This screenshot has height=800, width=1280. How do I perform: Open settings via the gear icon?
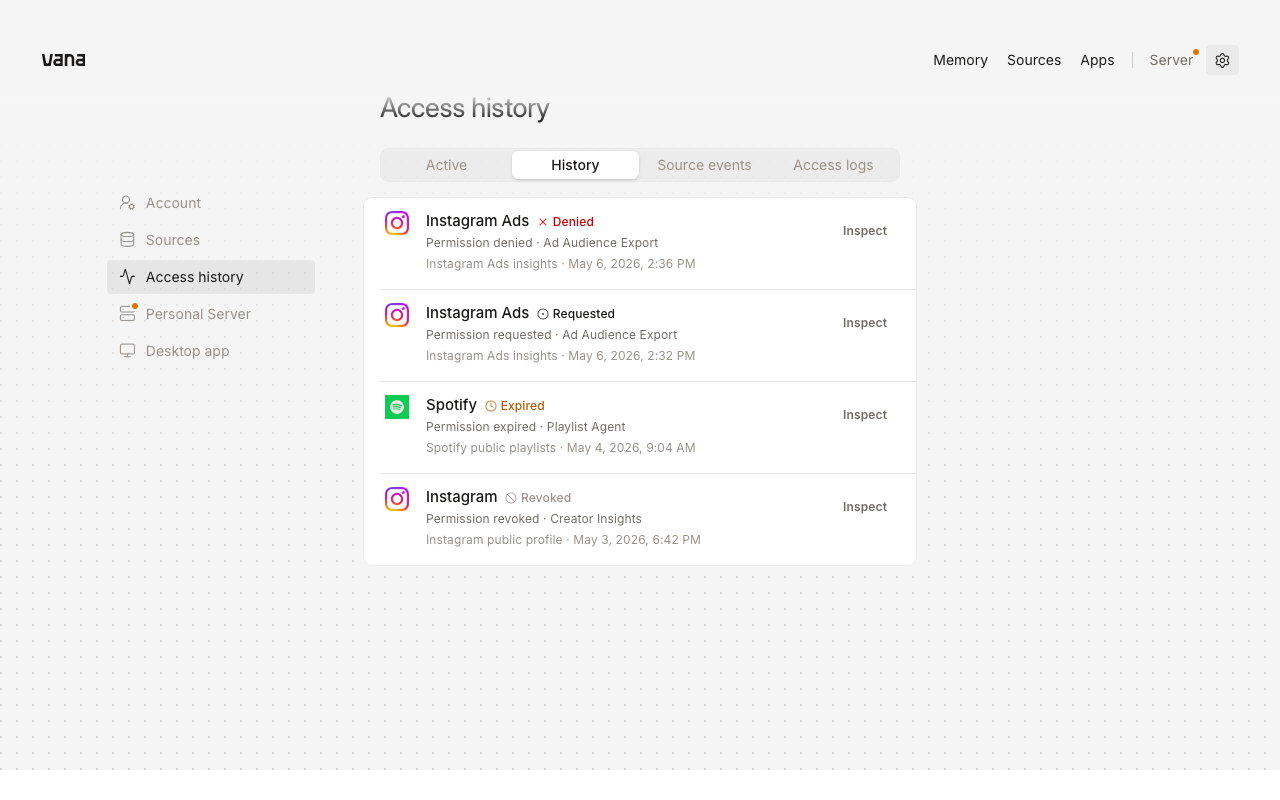coord(1222,60)
